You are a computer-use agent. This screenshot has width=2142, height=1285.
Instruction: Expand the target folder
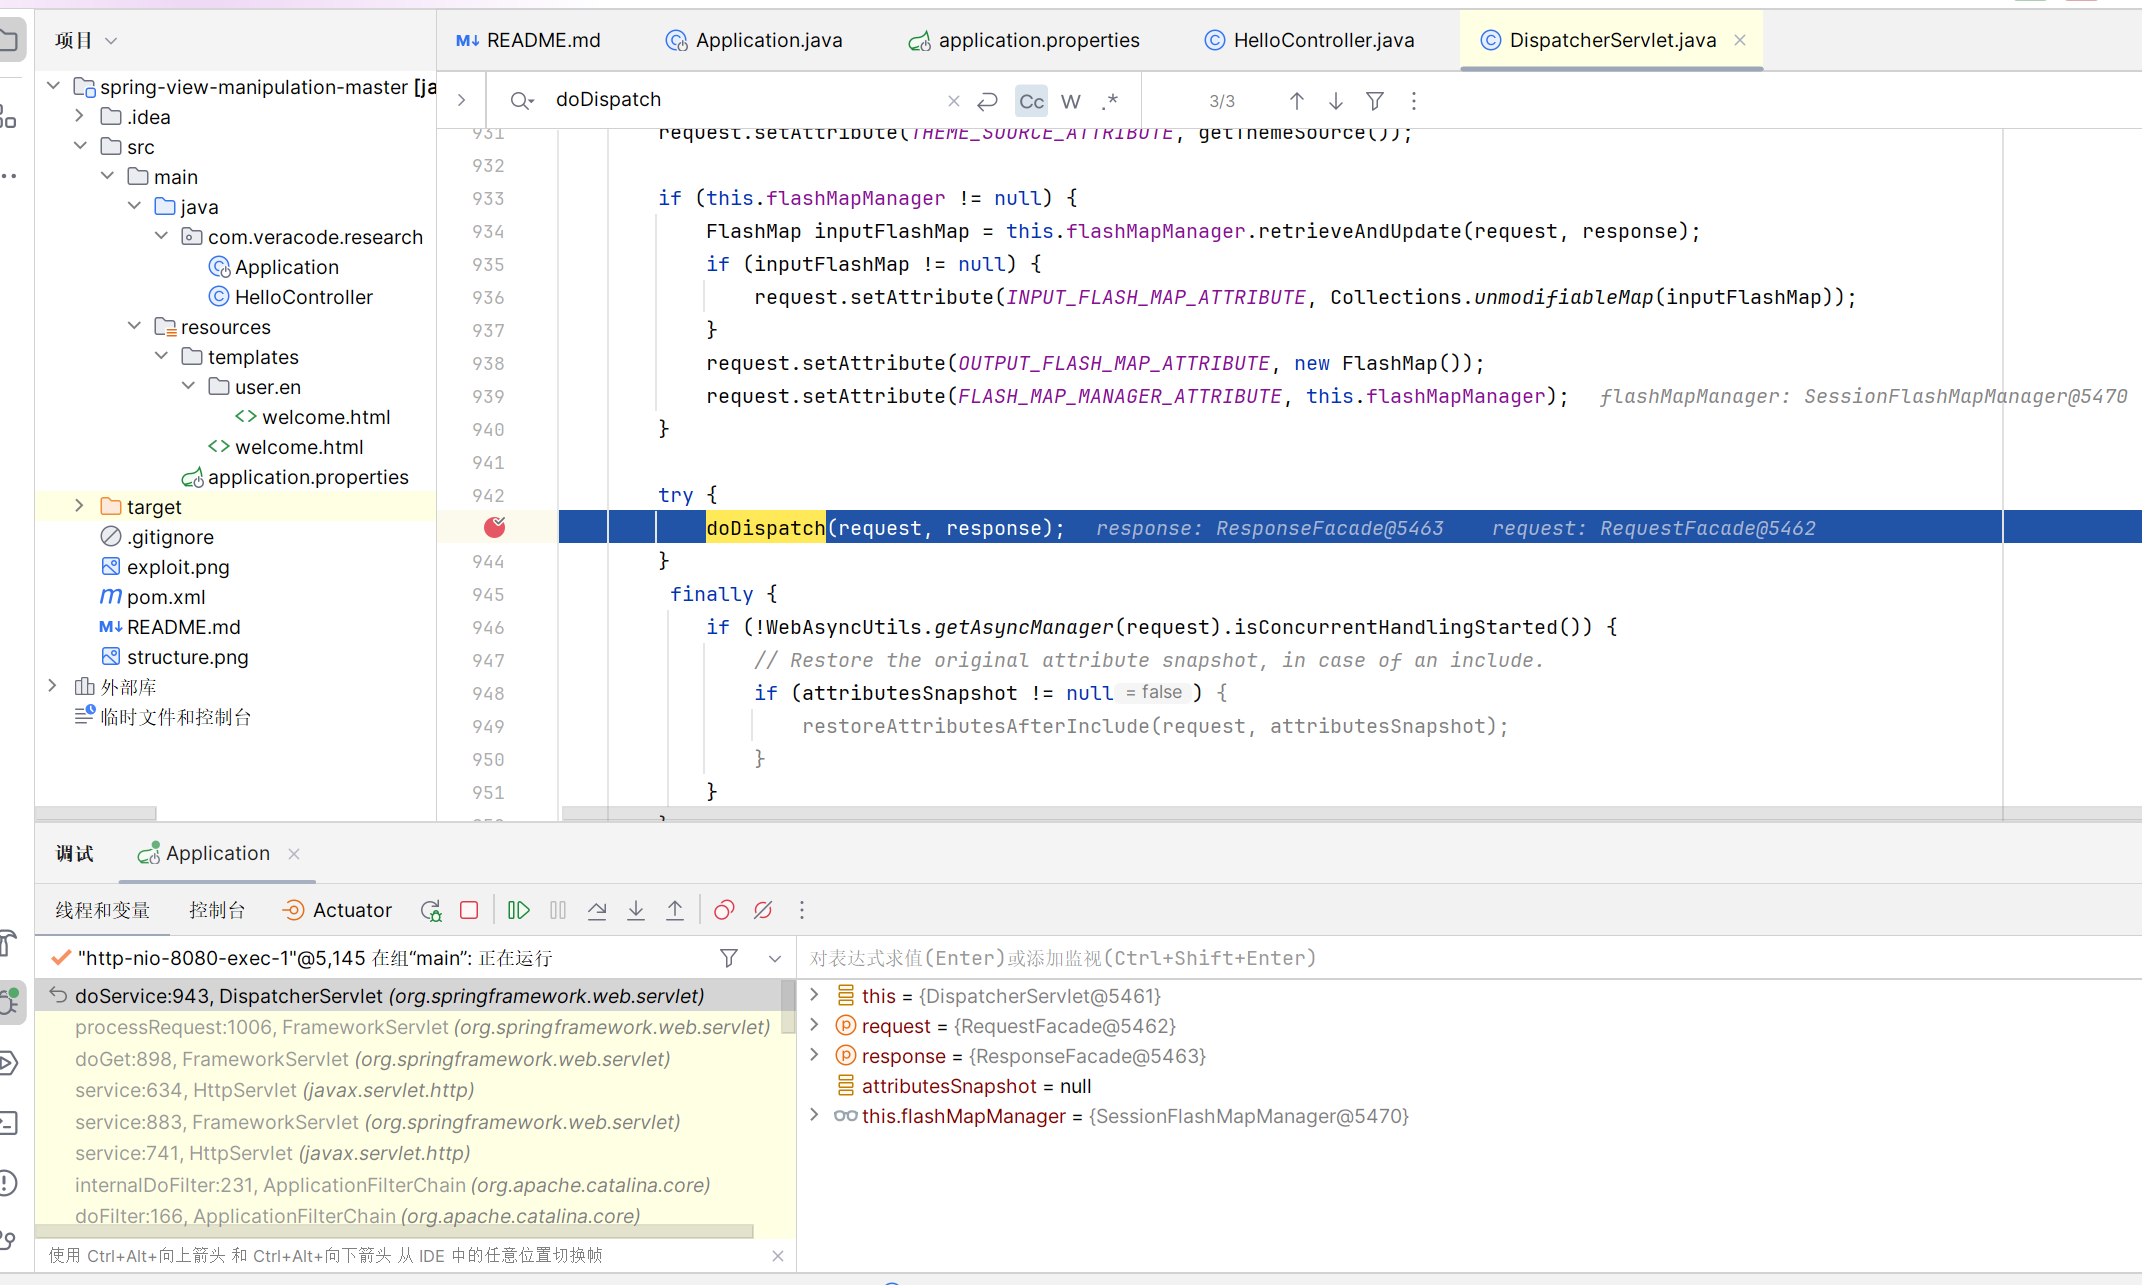tap(80, 506)
